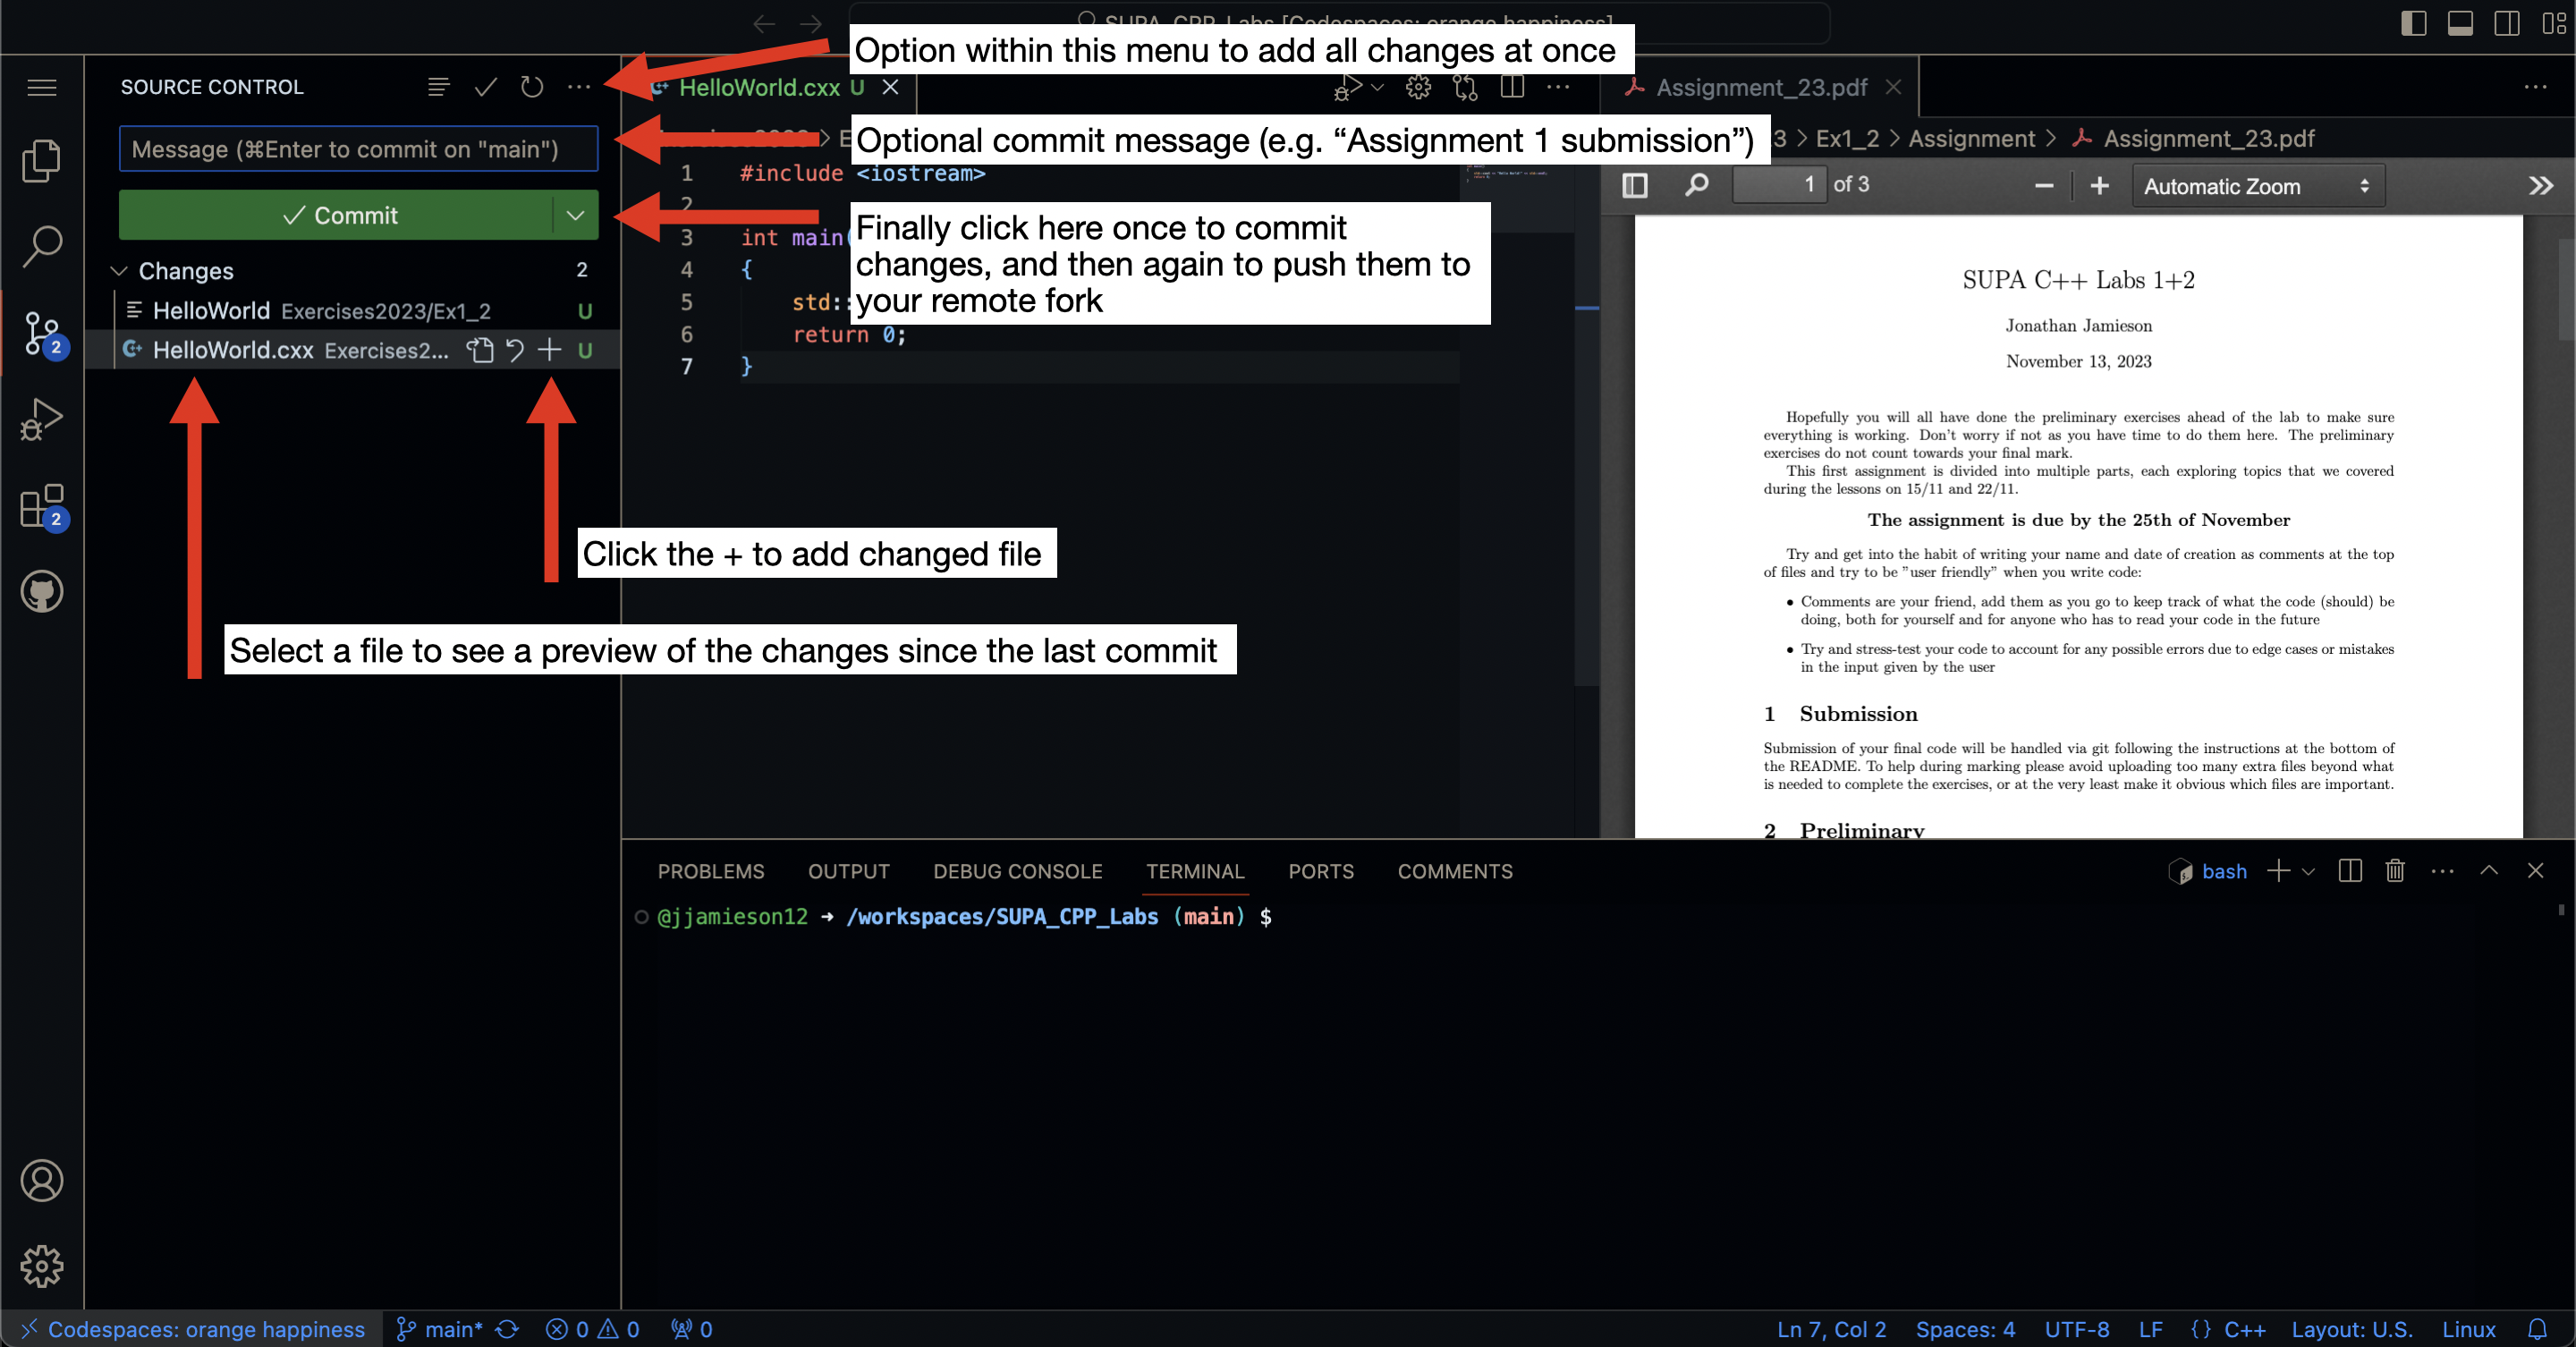
Task: Click the PDF zoom increase stepper
Action: (x=2101, y=186)
